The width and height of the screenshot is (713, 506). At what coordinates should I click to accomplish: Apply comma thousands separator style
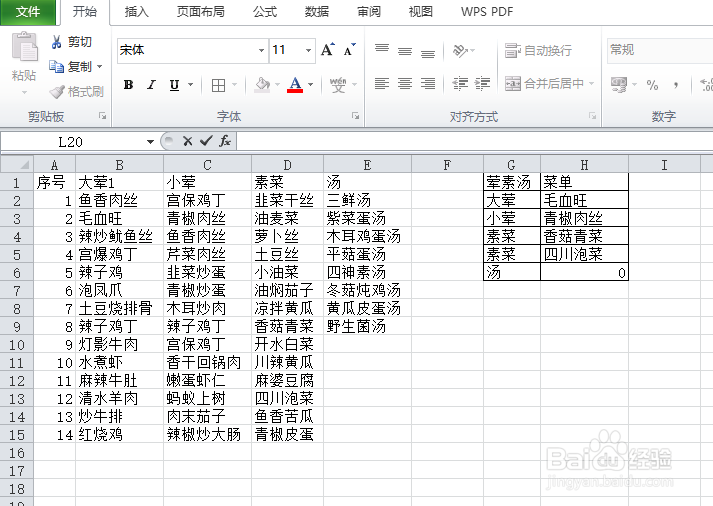pos(676,85)
